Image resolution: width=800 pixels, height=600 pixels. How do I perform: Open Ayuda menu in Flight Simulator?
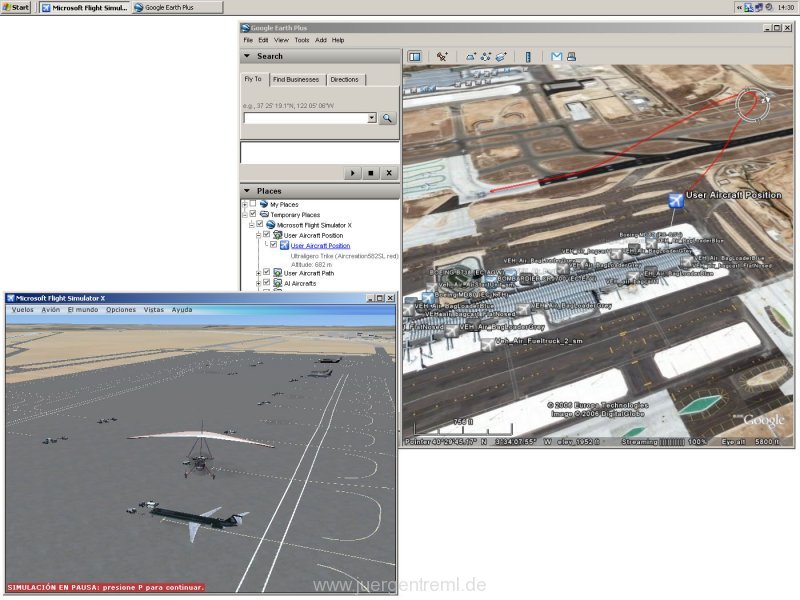(x=182, y=310)
